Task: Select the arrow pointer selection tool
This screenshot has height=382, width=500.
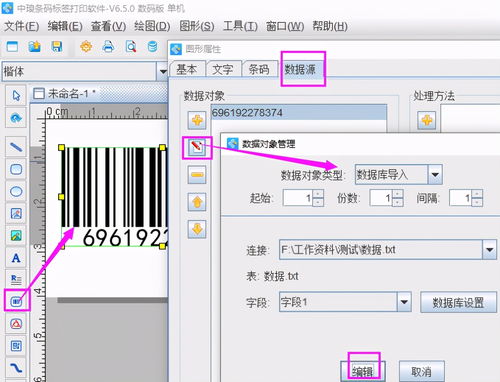Action: 16,96
